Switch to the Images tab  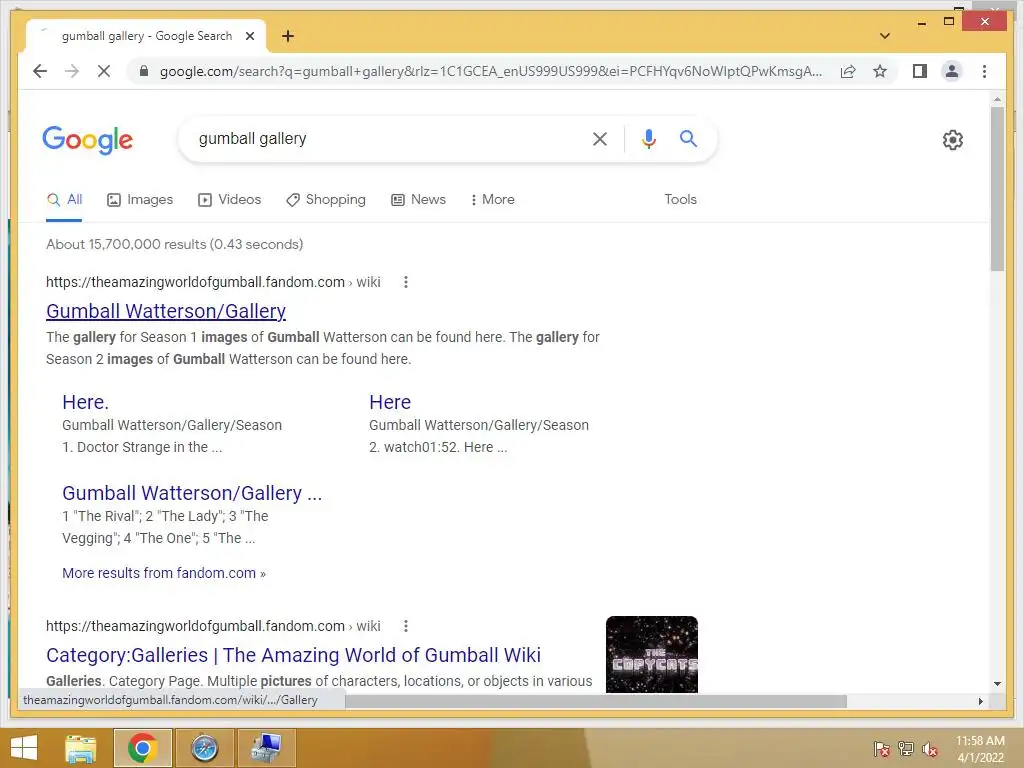click(x=140, y=200)
